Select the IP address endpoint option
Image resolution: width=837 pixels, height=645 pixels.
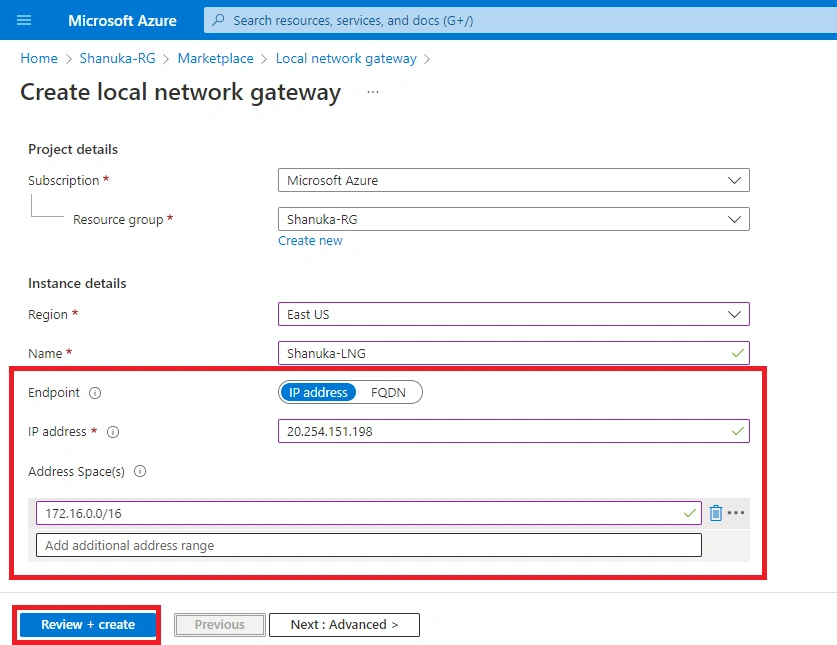click(318, 392)
